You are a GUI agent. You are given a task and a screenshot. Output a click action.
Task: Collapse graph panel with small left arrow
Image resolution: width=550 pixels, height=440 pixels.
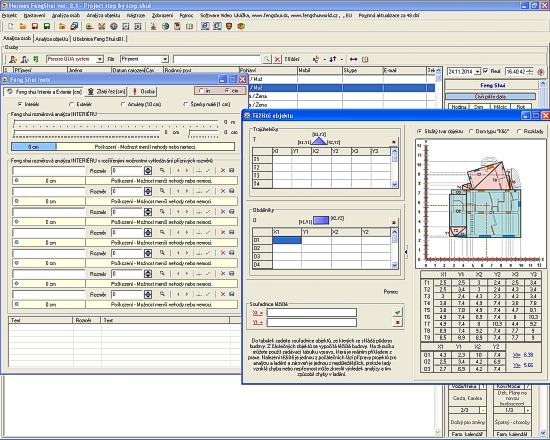(x=406, y=252)
